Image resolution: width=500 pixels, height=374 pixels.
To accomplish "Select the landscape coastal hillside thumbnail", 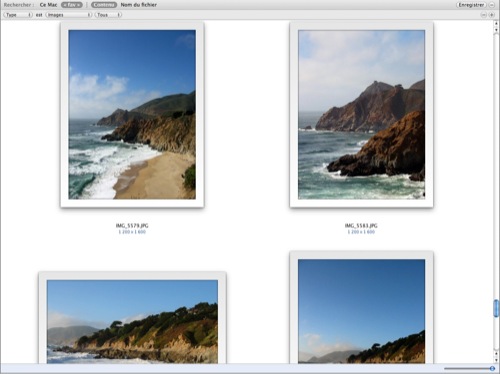I will 132,318.
